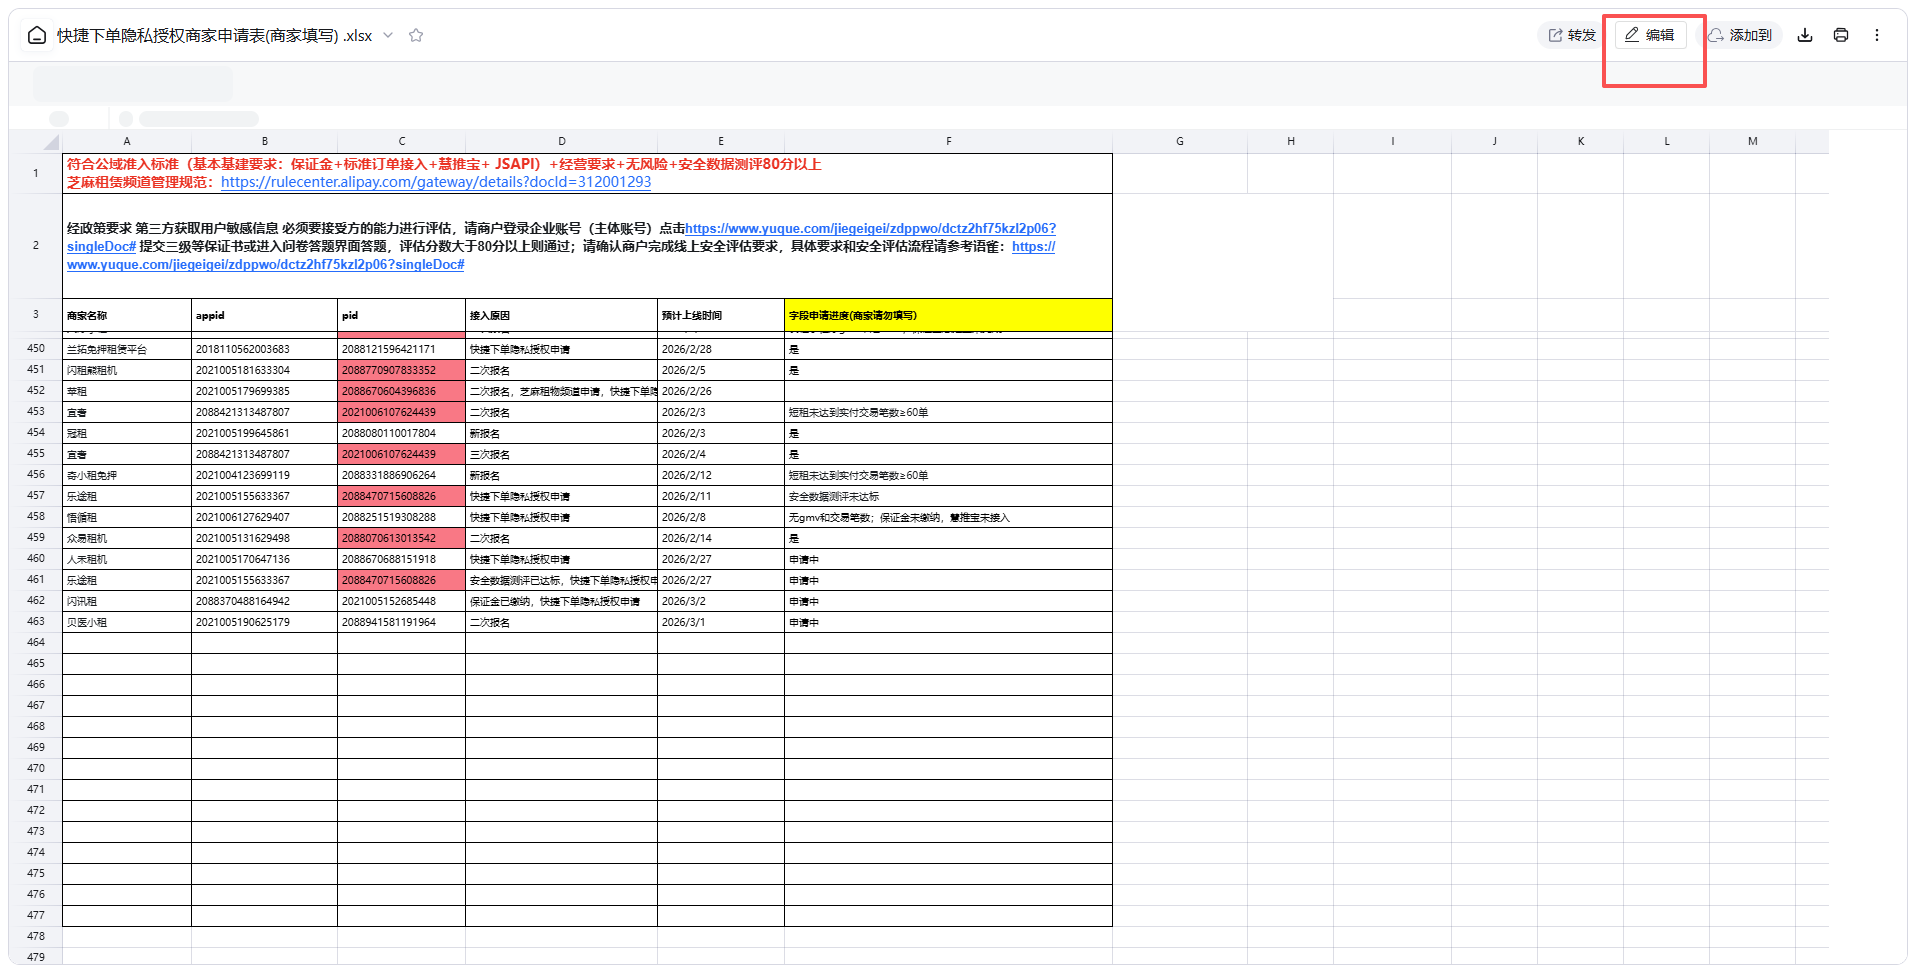
Task: Open the rulecenter.alipay.com link in row 1
Action: coord(435,182)
